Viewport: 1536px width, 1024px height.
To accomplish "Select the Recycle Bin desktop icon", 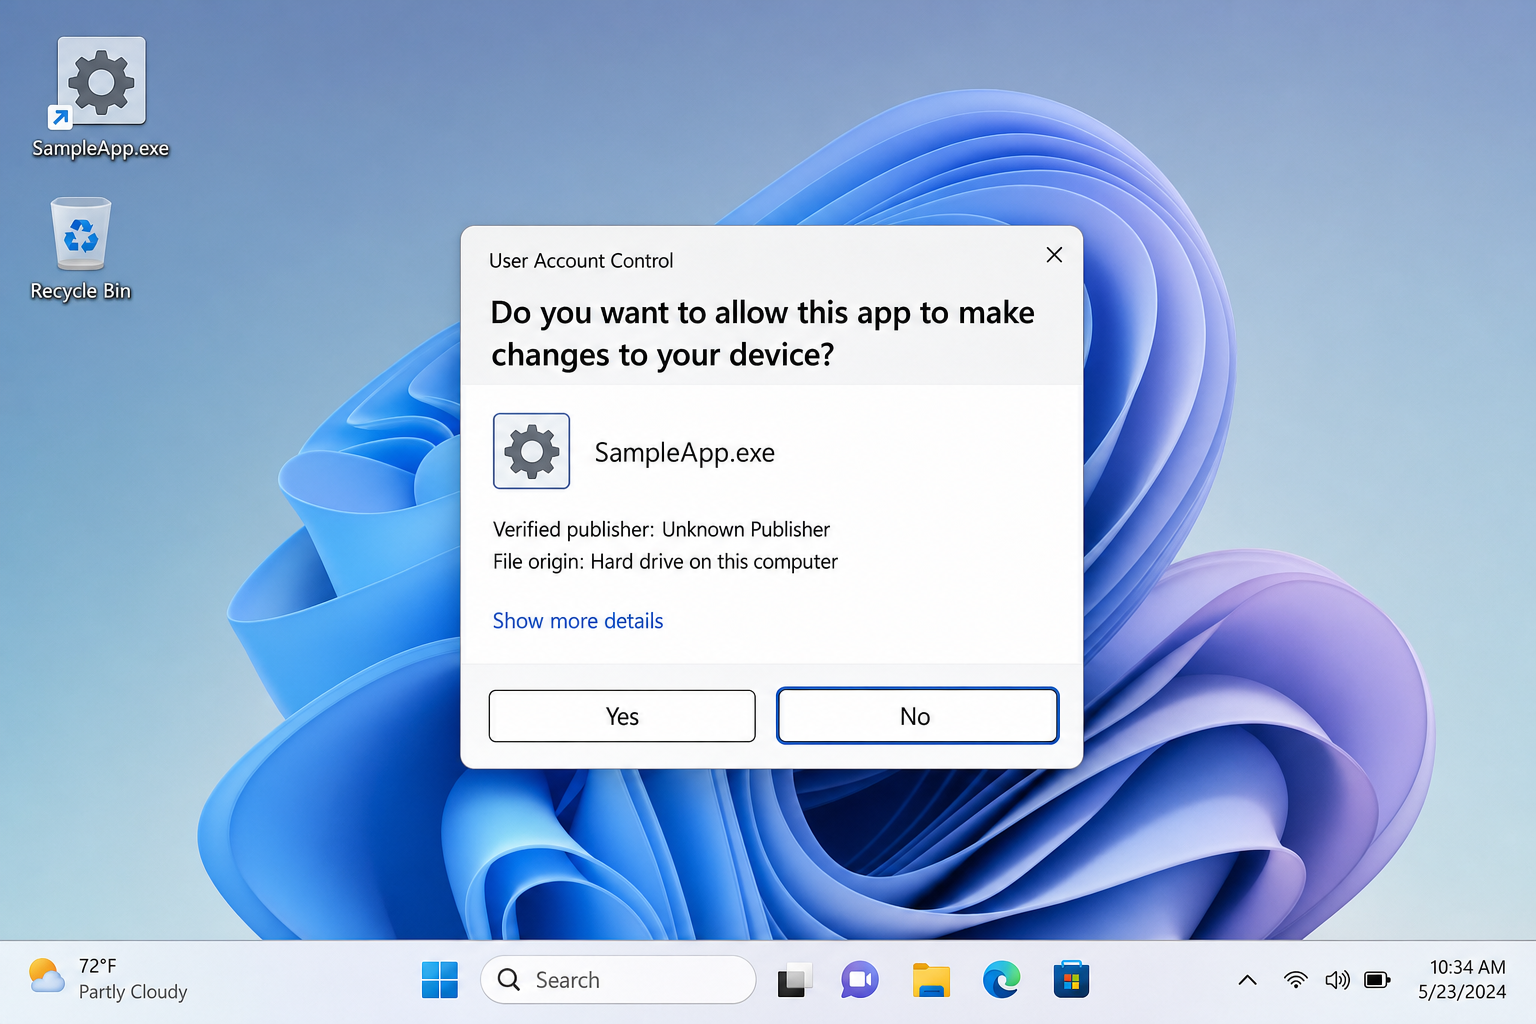I will pos(81,249).
